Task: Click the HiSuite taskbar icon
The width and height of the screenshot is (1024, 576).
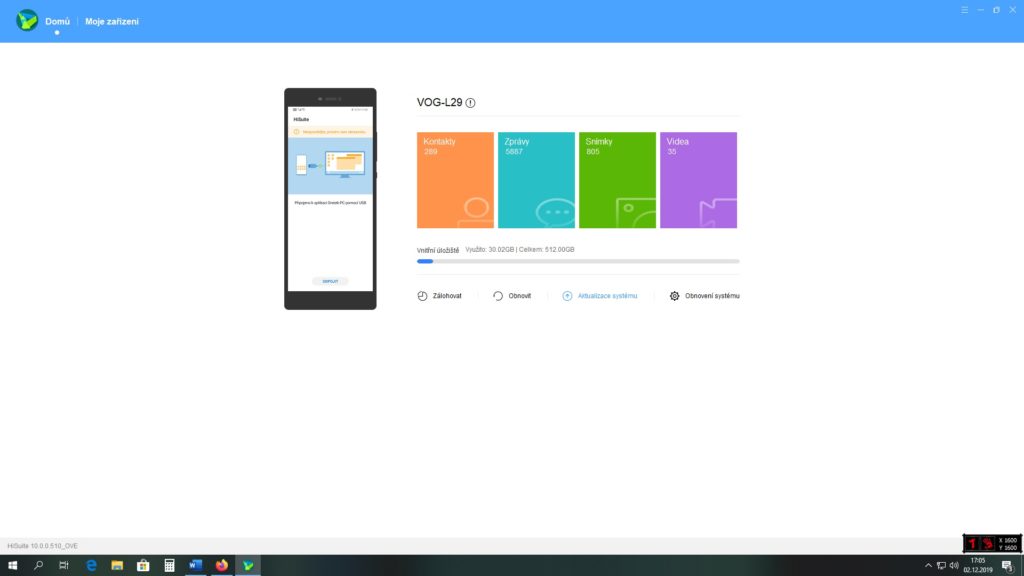Action: tap(248, 566)
